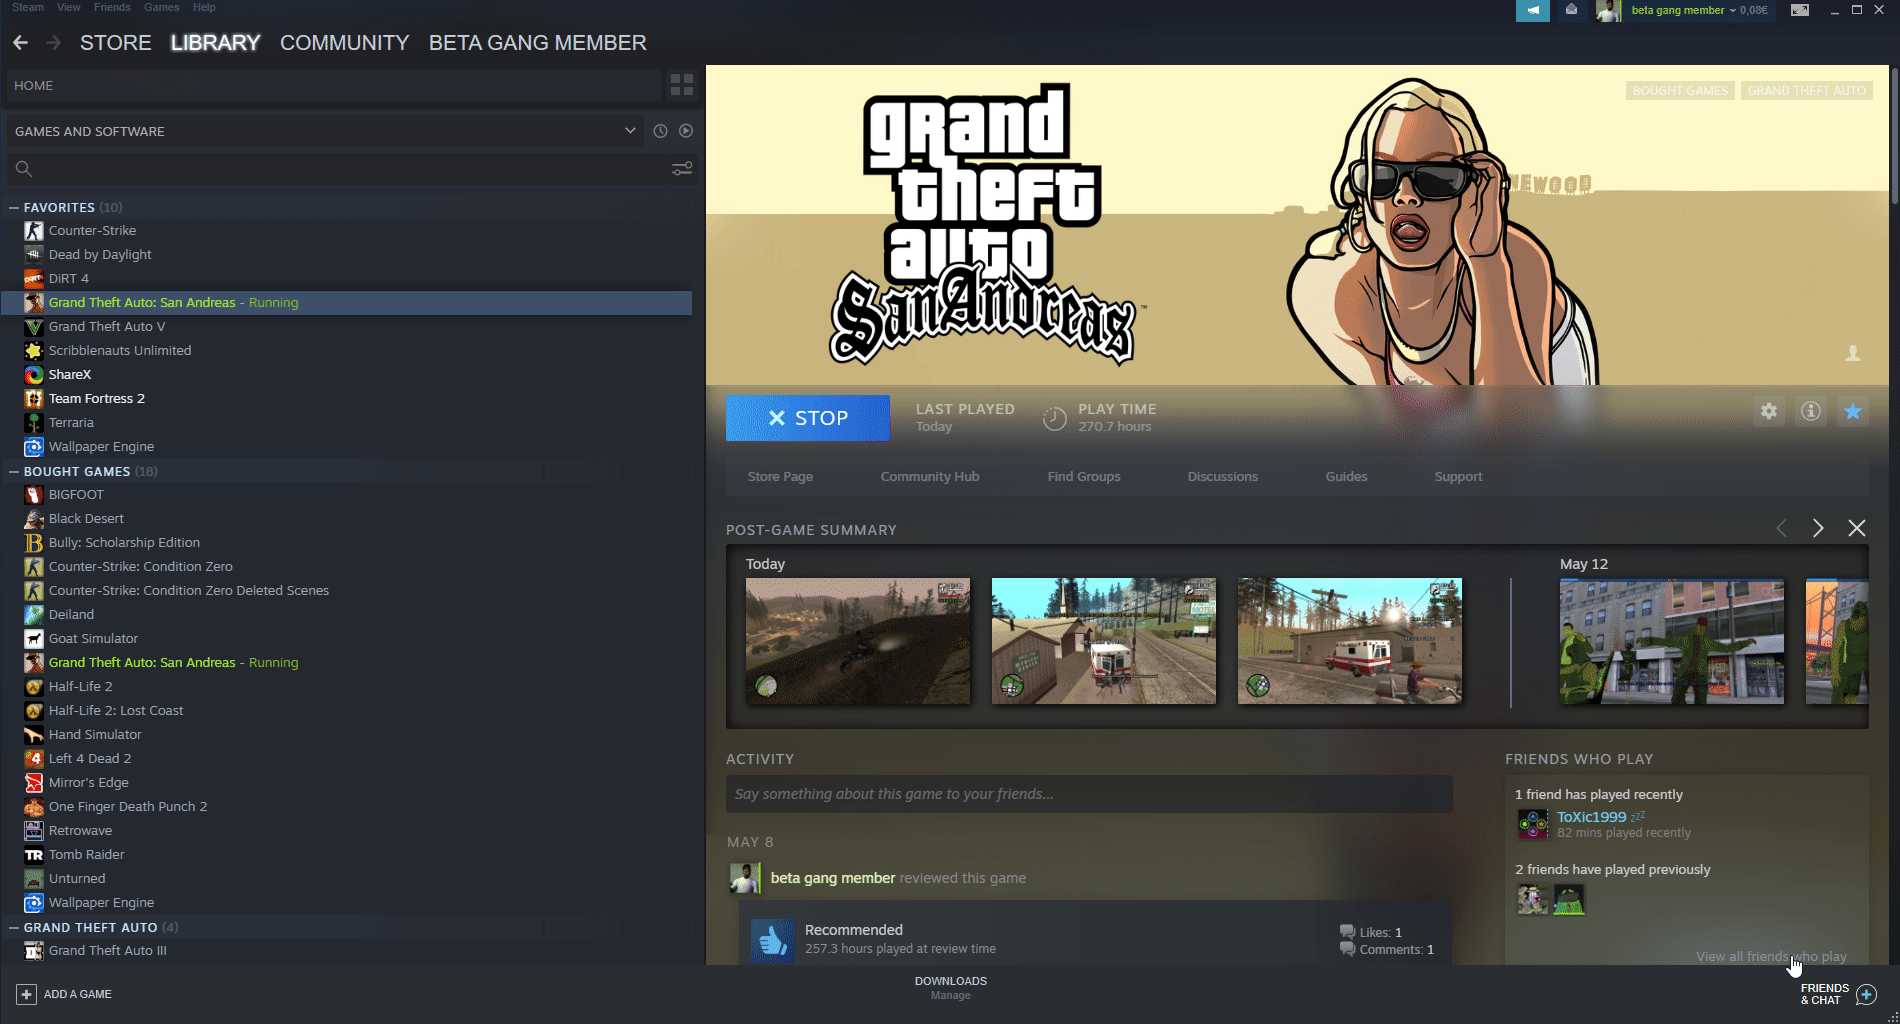
Task: Open Big Picture mode icon
Action: tap(1800, 10)
